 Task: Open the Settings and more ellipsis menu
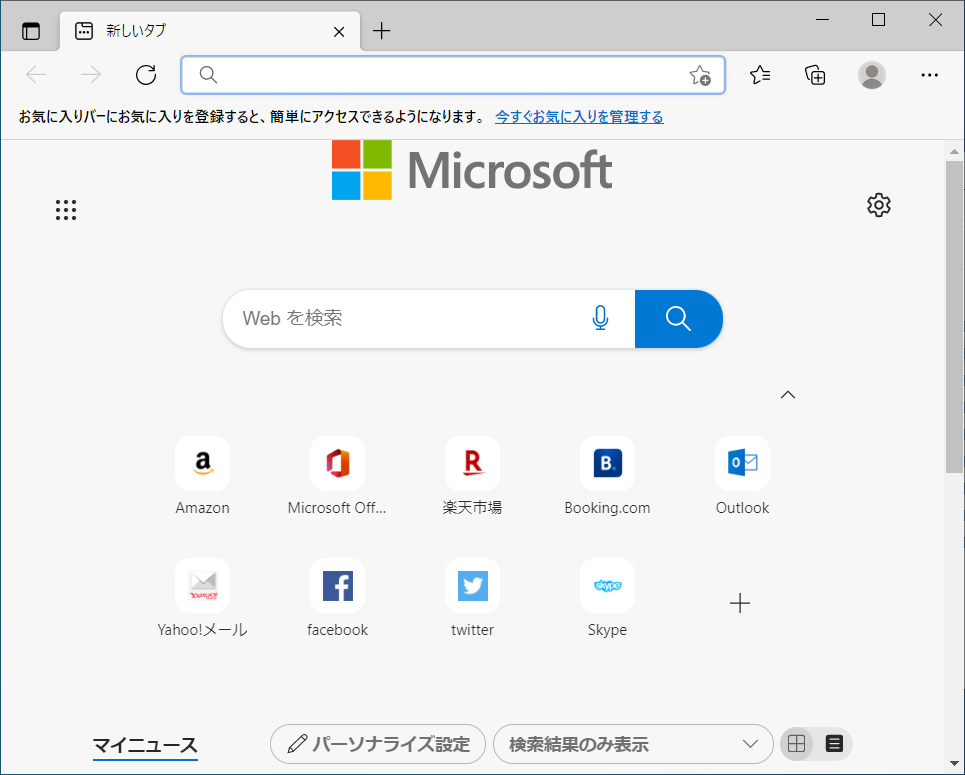point(929,75)
